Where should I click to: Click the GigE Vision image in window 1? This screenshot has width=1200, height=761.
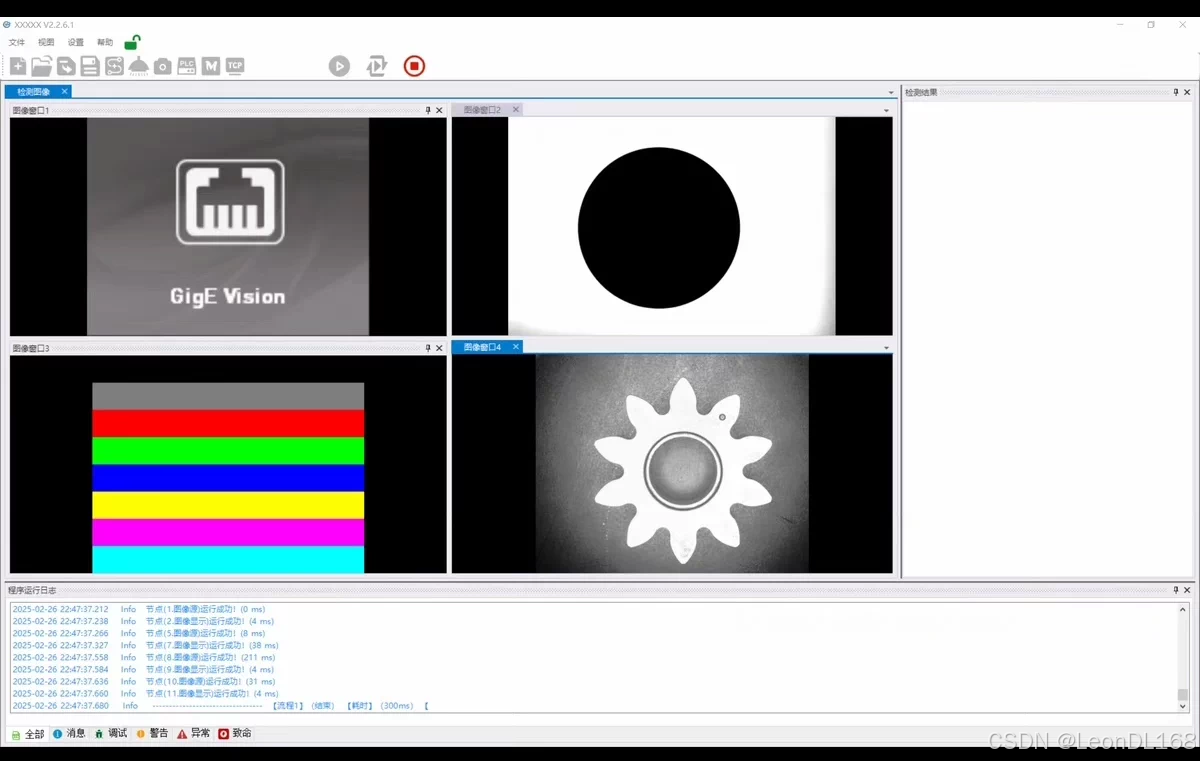tap(228, 227)
